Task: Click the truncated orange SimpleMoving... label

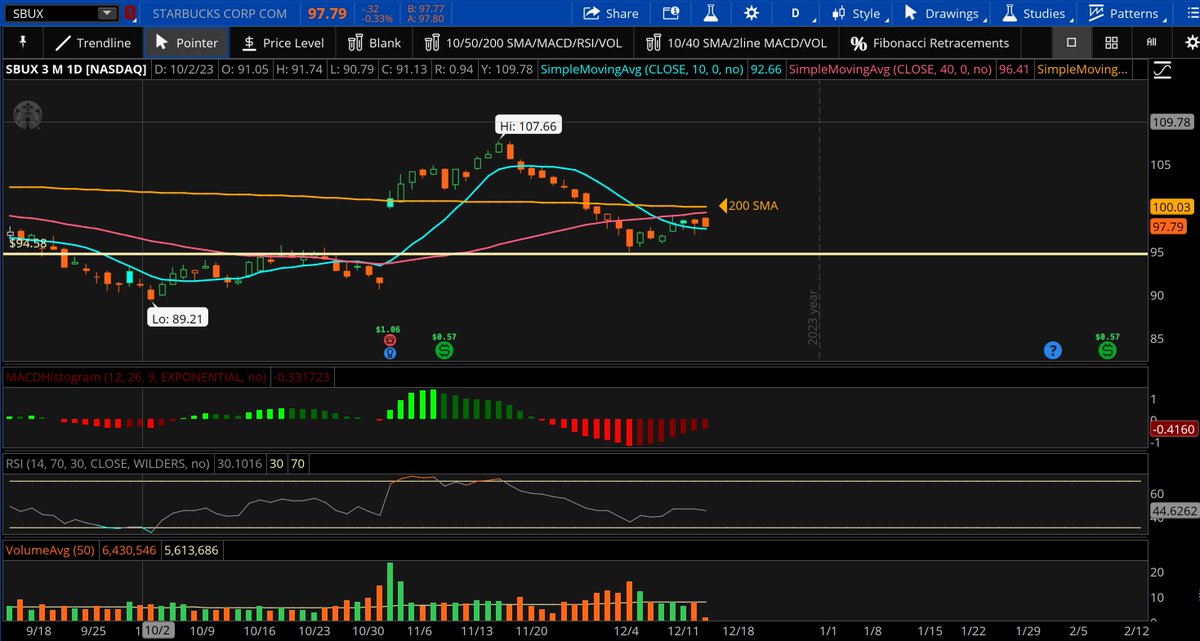Action: click(x=1084, y=70)
